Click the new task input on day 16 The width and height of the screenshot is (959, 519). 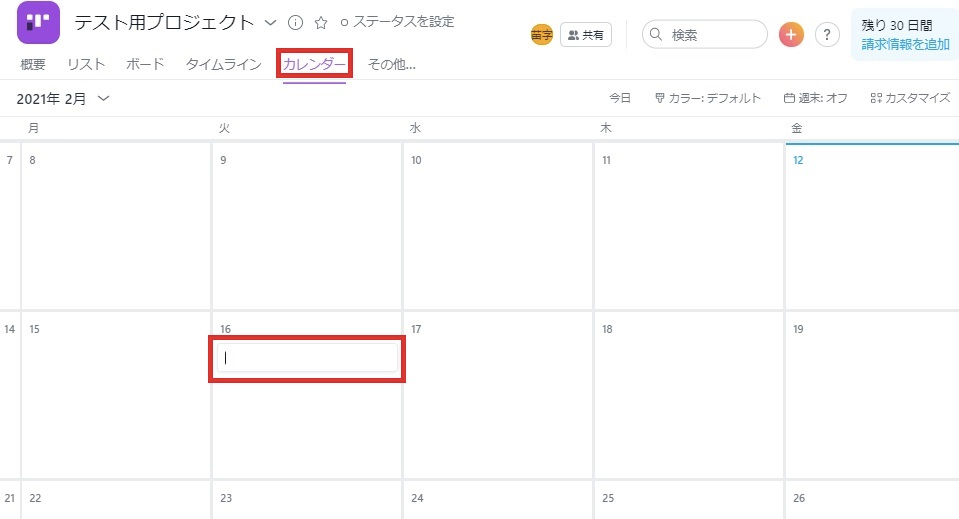306,358
